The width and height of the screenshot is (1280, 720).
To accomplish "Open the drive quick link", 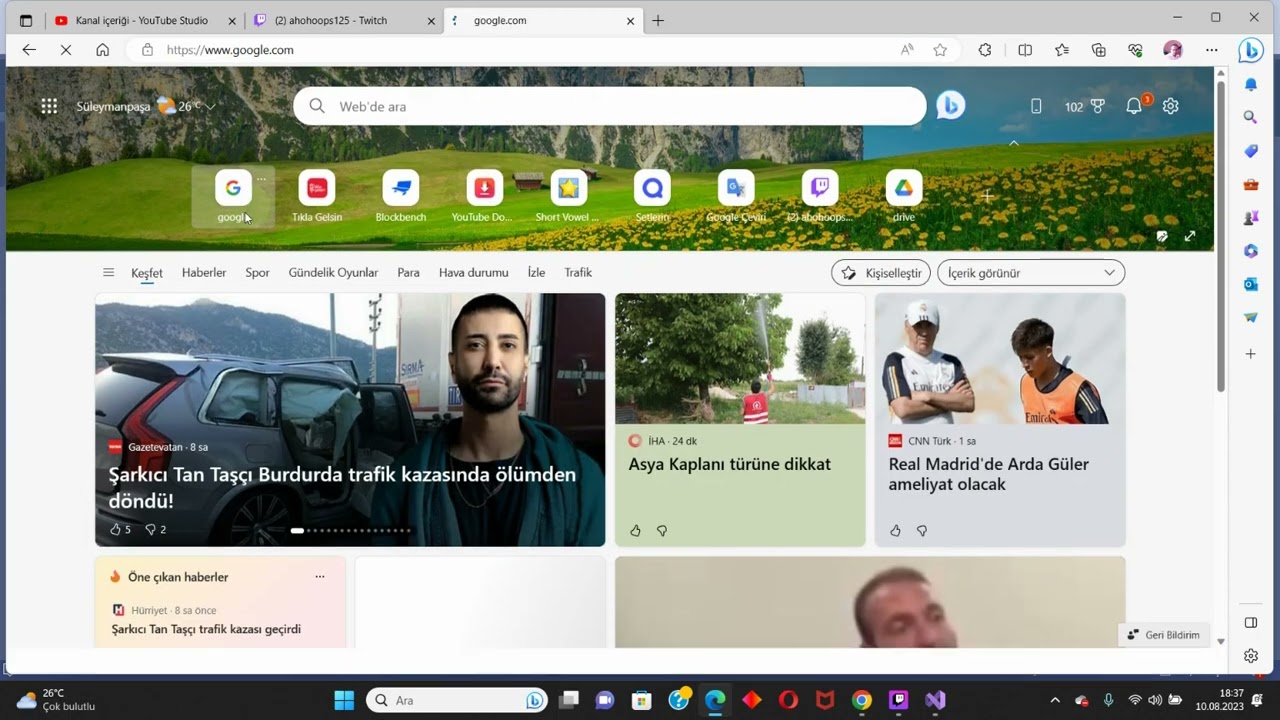I will coord(904,196).
